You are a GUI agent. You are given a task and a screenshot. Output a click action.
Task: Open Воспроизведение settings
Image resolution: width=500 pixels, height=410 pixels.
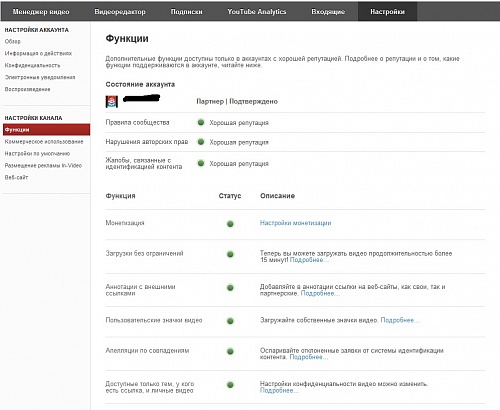tap(27, 89)
